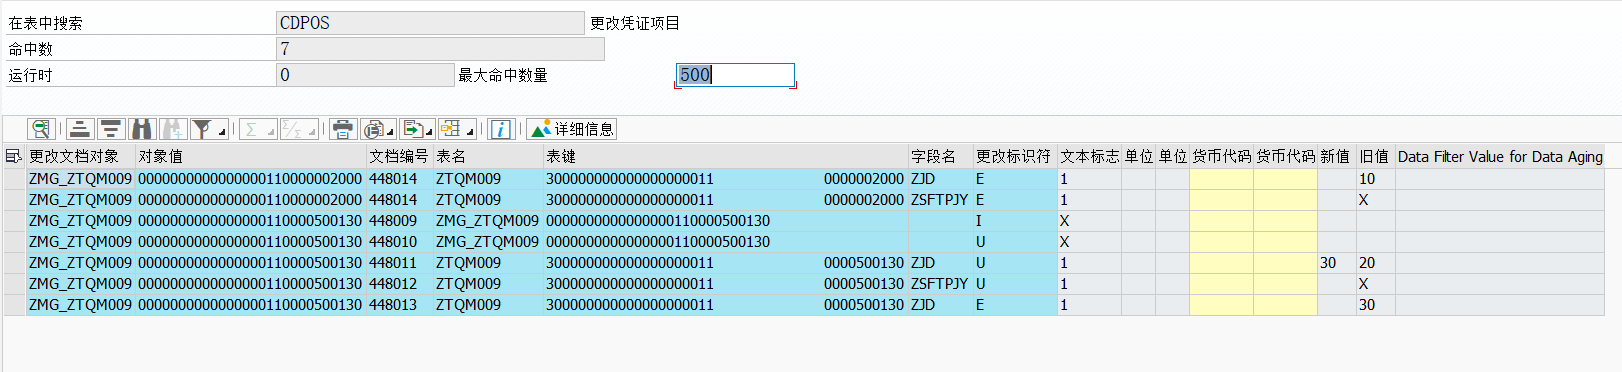Select document number cell 448010
Image resolution: width=1622 pixels, height=372 pixels.
point(399,242)
